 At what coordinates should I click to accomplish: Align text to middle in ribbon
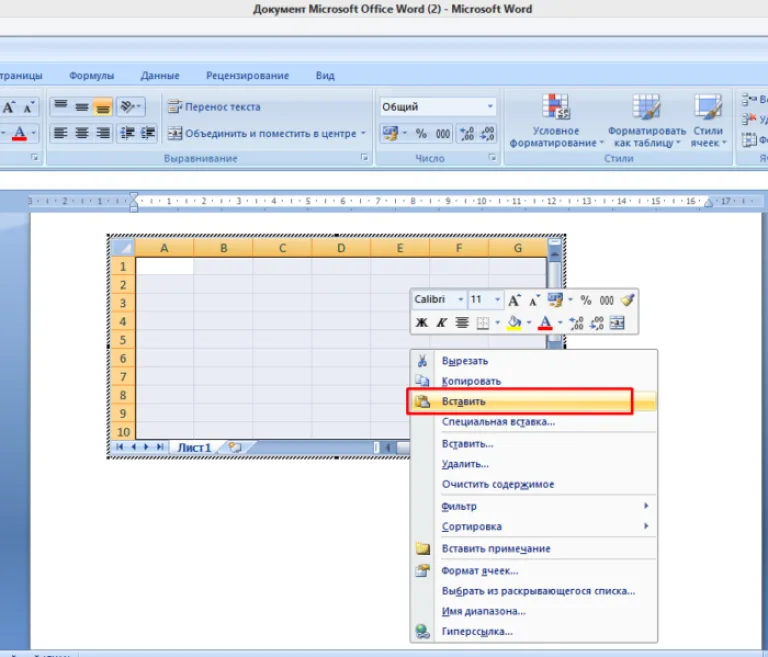pyautogui.click(x=82, y=107)
